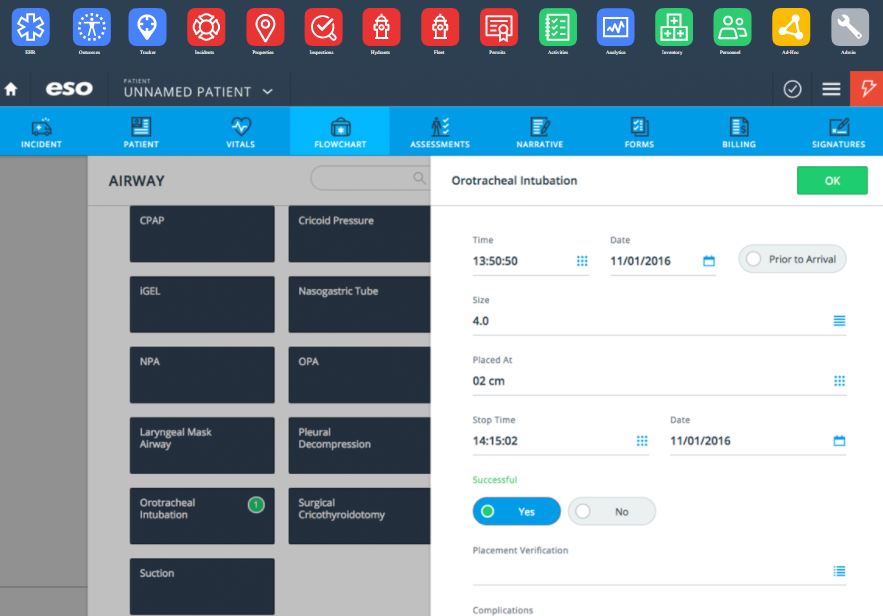Select the Surgical Cricothyroidotomy tile
This screenshot has width=883, height=616.
coord(359,516)
